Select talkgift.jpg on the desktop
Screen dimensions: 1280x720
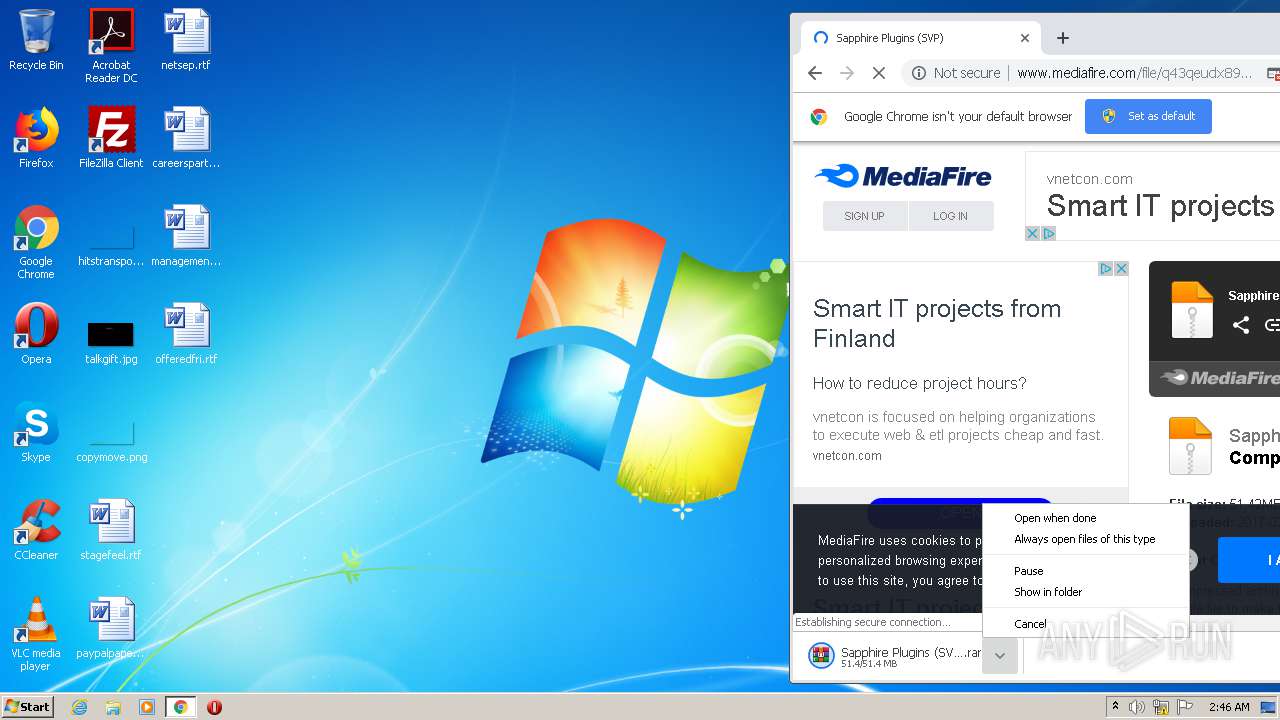[111, 340]
